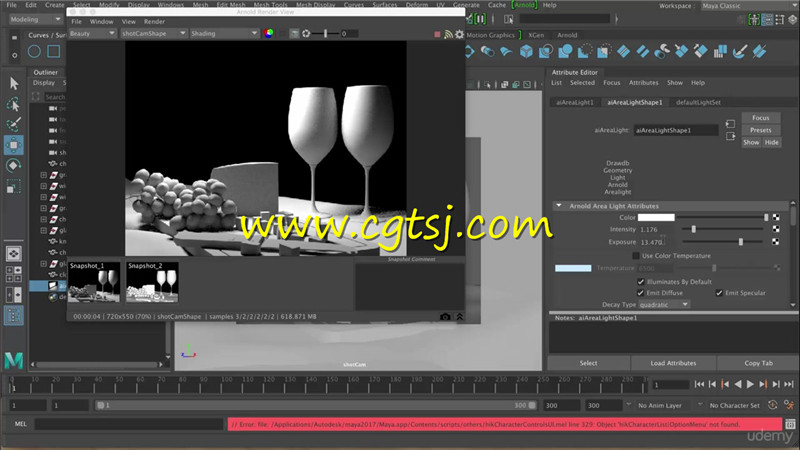Stop the Arnold render with red button
This screenshot has height=450, width=800.
tap(437, 34)
